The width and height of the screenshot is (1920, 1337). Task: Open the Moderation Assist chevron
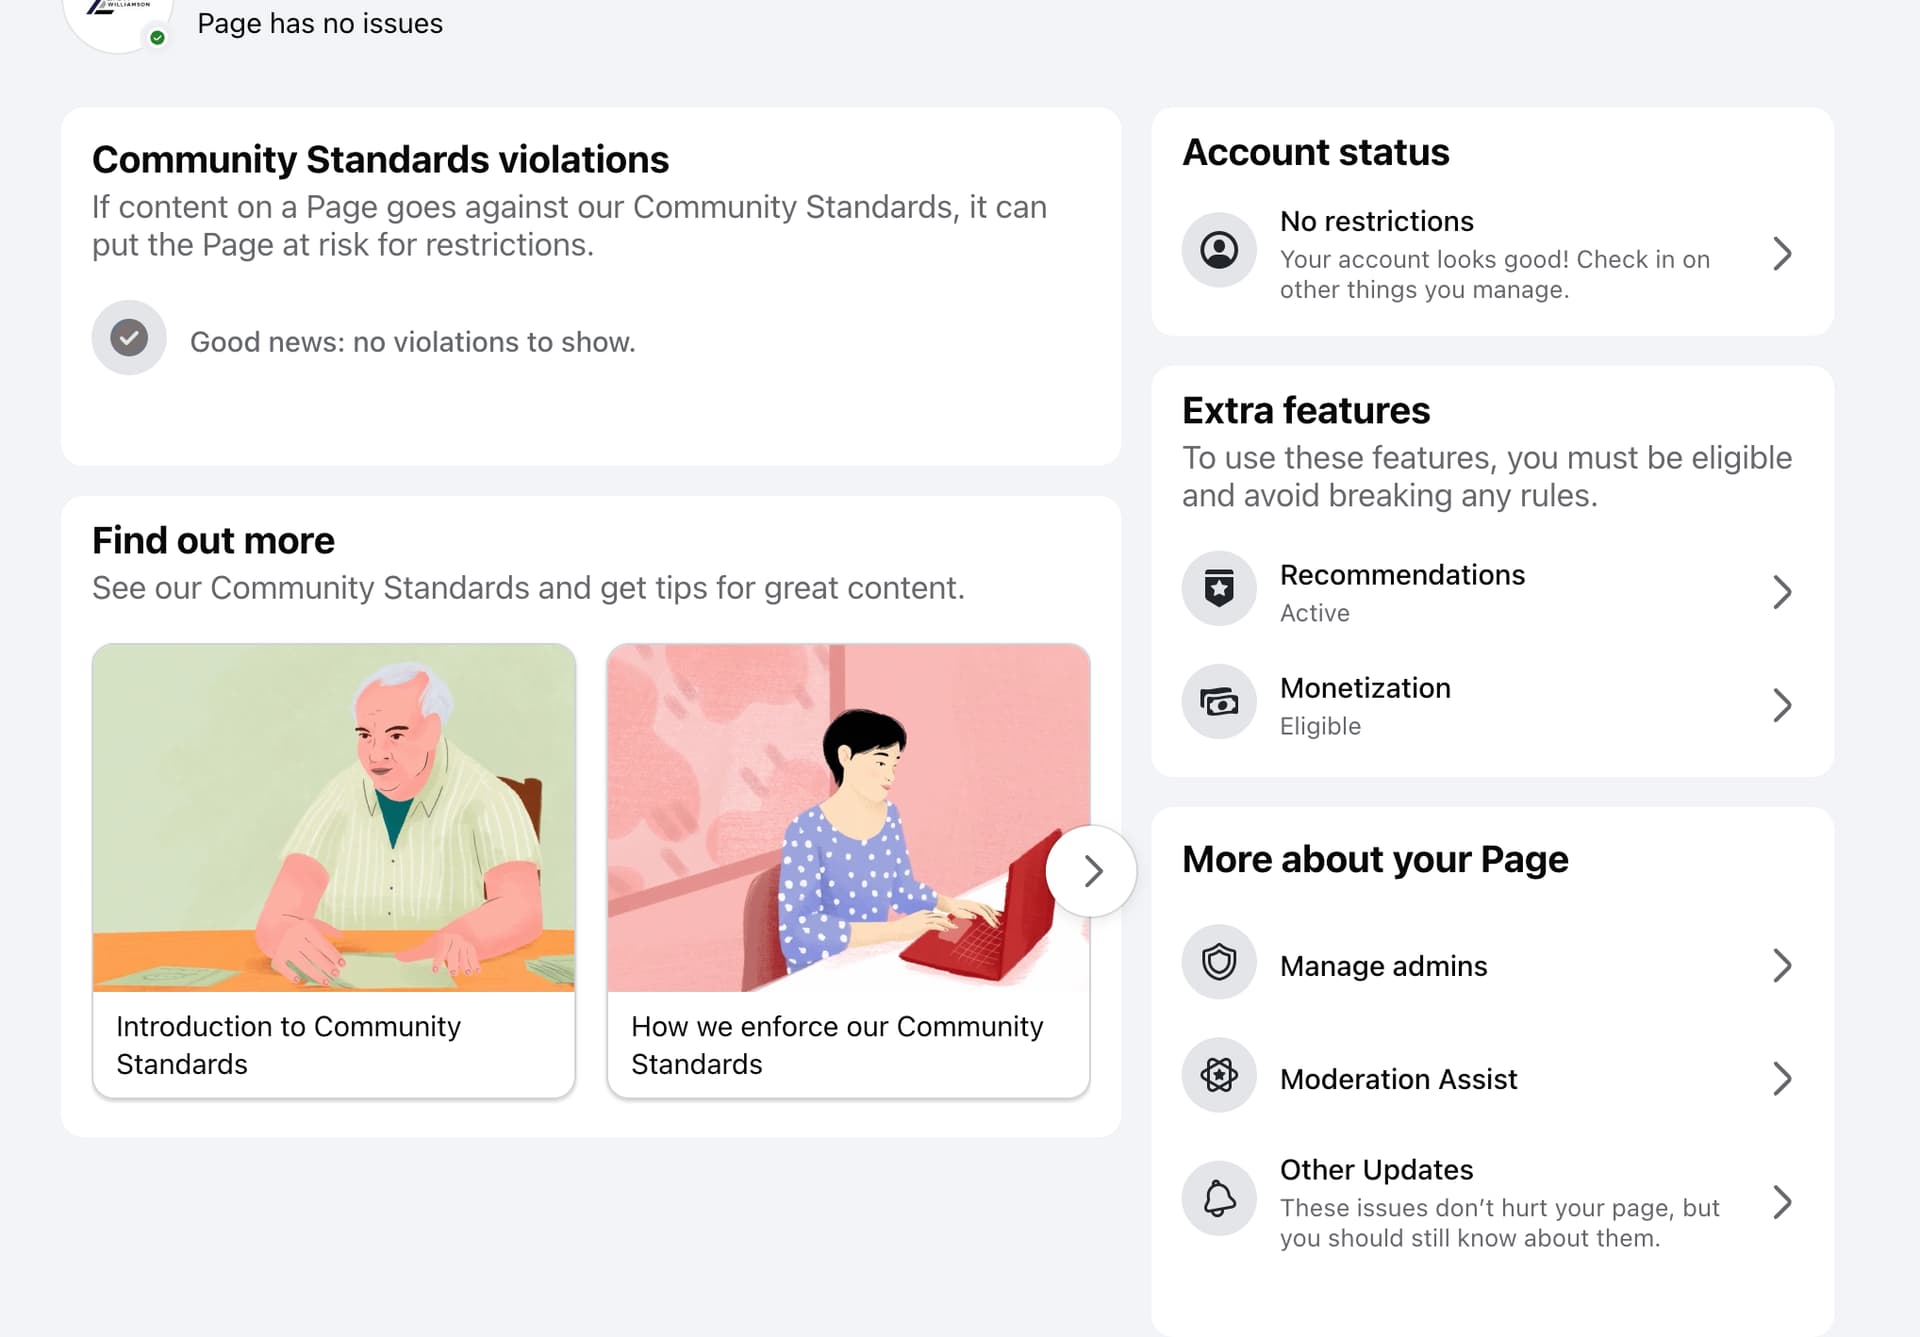pyautogui.click(x=1782, y=1079)
